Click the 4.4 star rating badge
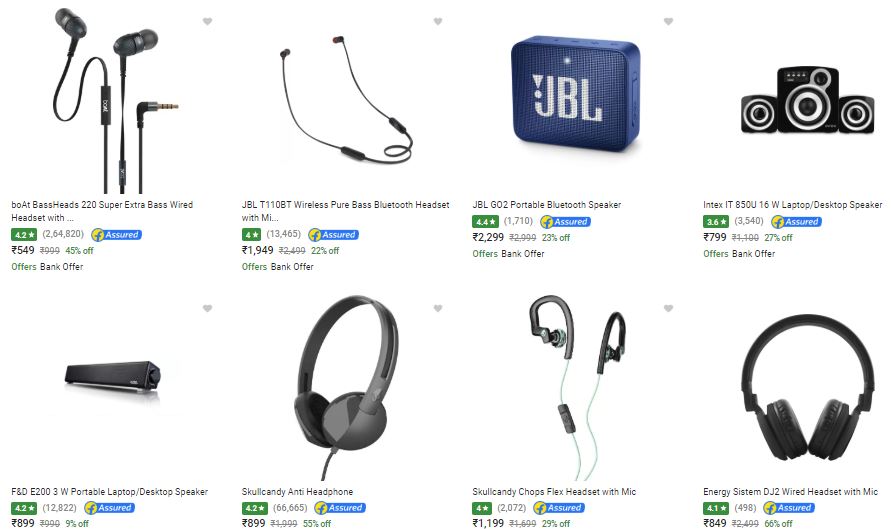Viewport: 891px width, 529px height. tap(485, 222)
